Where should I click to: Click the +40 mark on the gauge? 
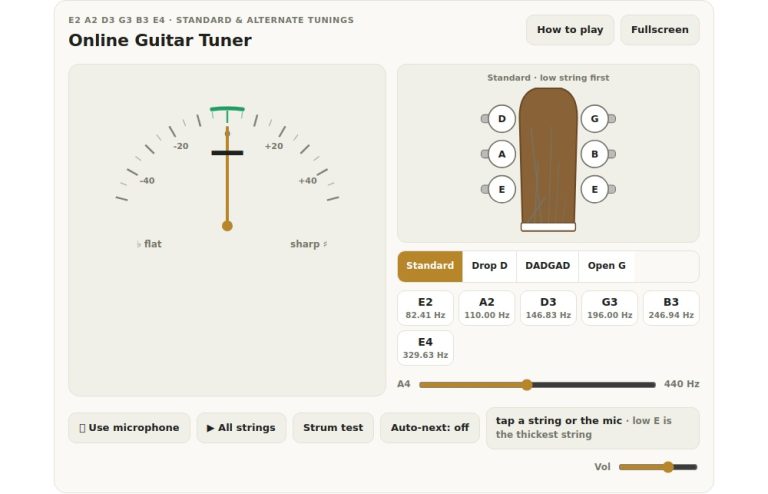click(x=308, y=181)
